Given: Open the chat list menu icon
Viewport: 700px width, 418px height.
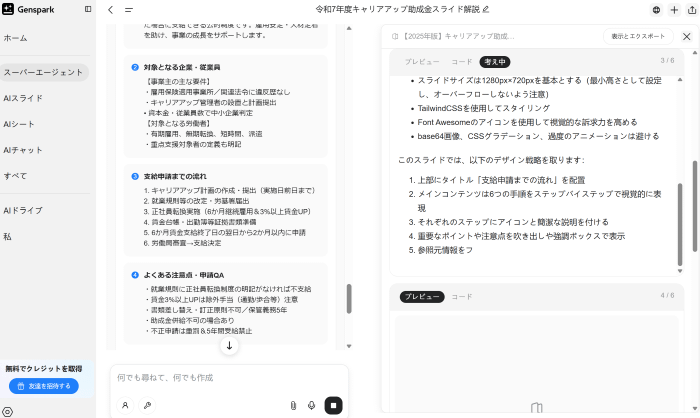Looking at the screenshot, I should (x=128, y=10).
